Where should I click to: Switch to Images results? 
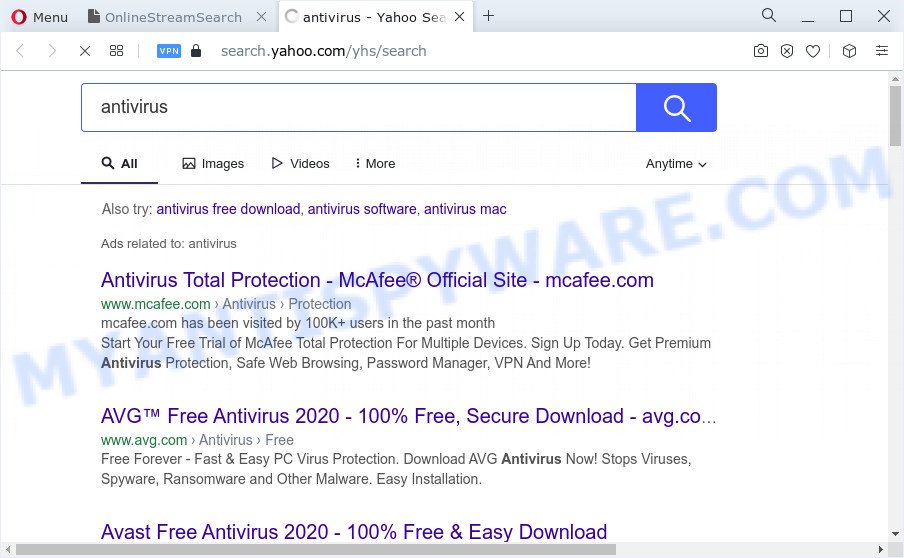pyautogui.click(x=213, y=164)
